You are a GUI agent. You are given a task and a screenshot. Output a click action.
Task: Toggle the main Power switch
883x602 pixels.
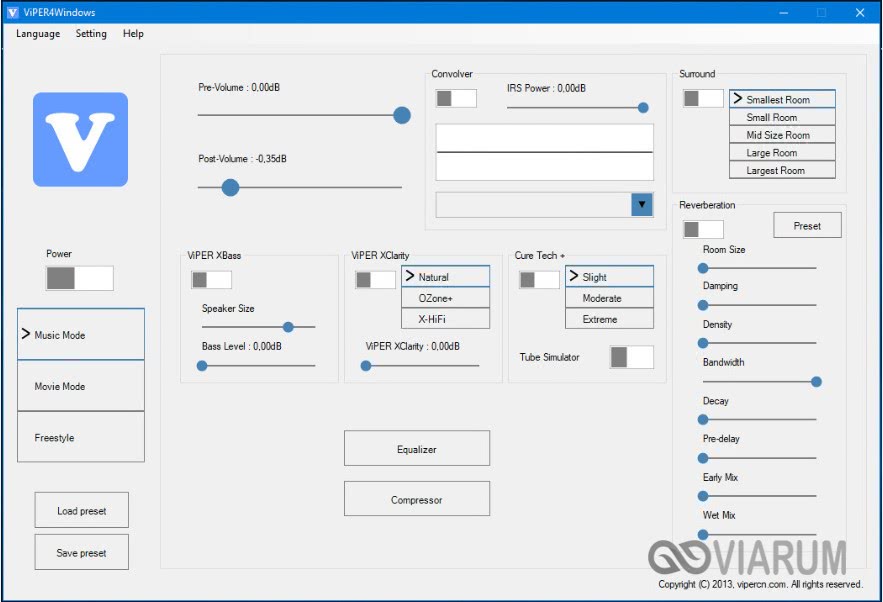click(x=79, y=278)
